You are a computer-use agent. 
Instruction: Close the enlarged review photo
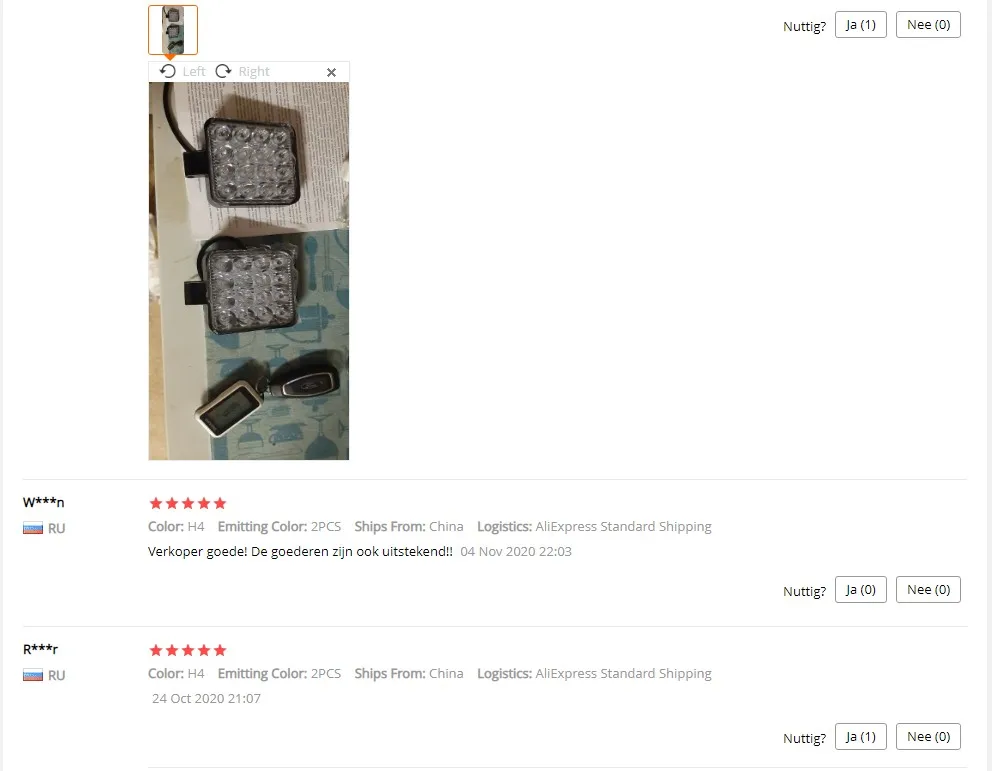pyautogui.click(x=331, y=72)
